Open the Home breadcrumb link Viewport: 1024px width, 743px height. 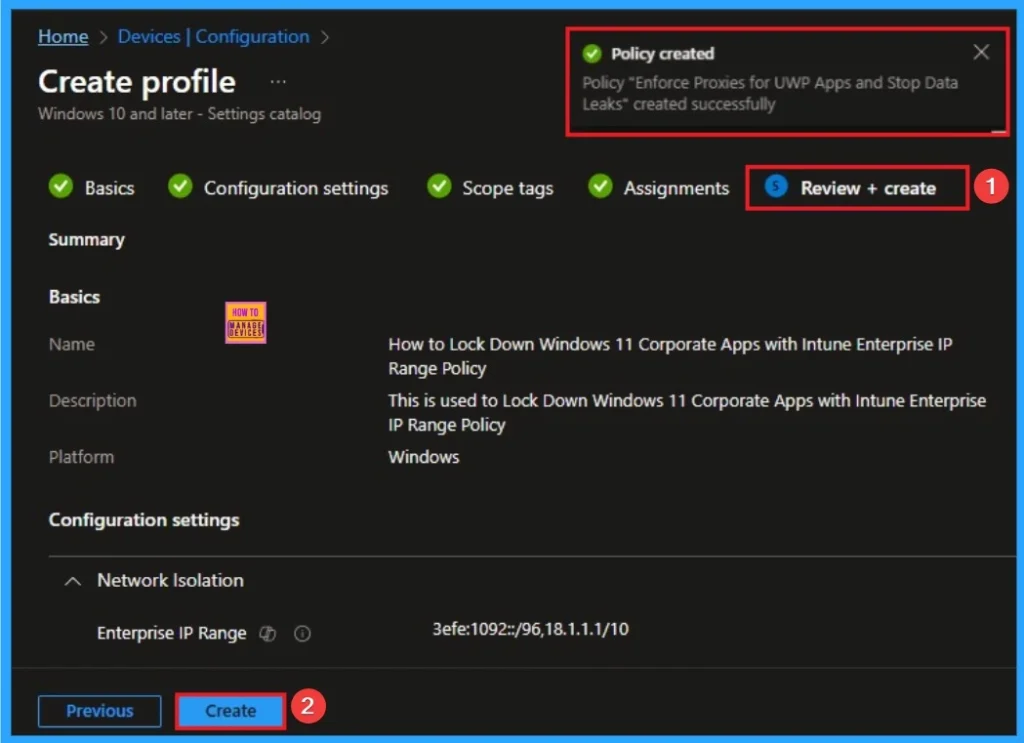click(x=63, y=36)
